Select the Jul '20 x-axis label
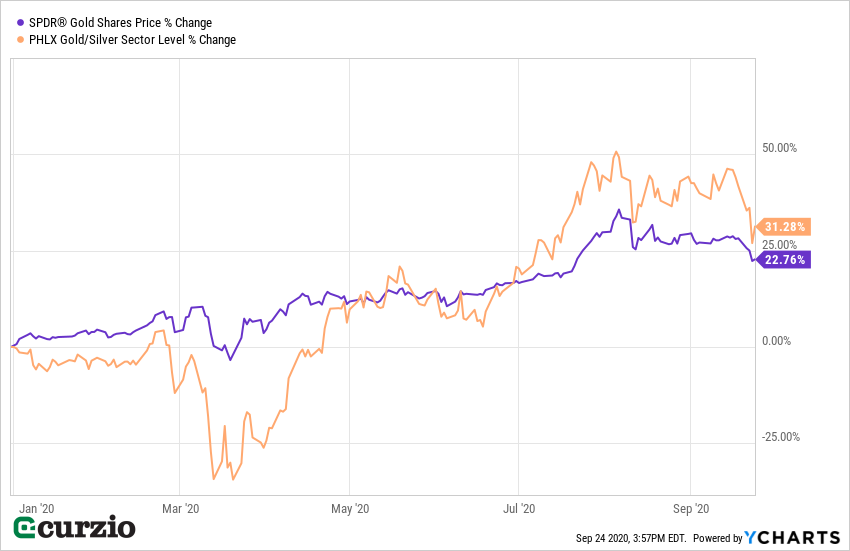This screenshot has width=850, height=551. click(x=518, y=508)
